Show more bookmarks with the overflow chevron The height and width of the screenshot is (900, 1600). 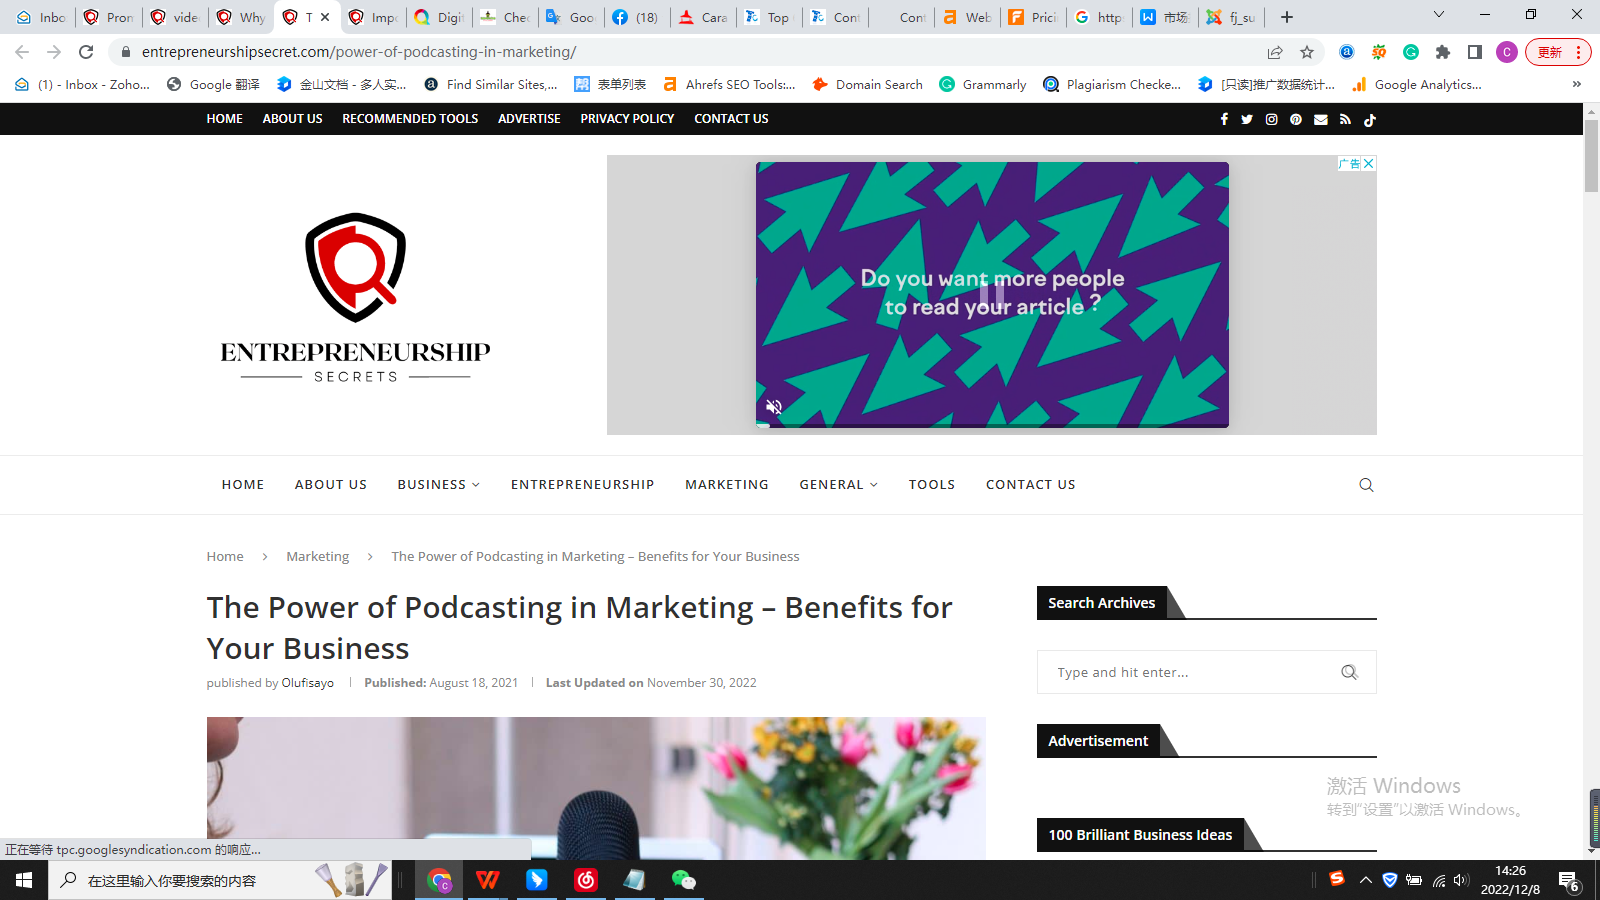(1577, 84)
